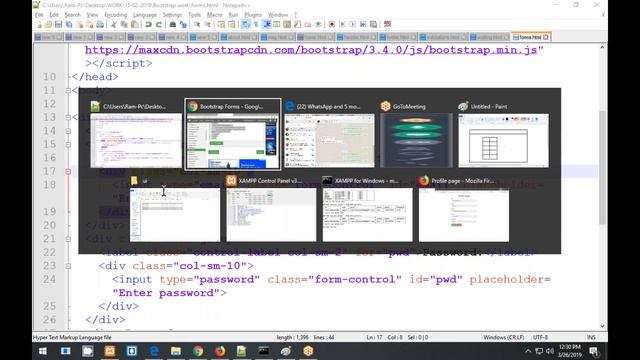Open the Macro menu

pos(214,15)
